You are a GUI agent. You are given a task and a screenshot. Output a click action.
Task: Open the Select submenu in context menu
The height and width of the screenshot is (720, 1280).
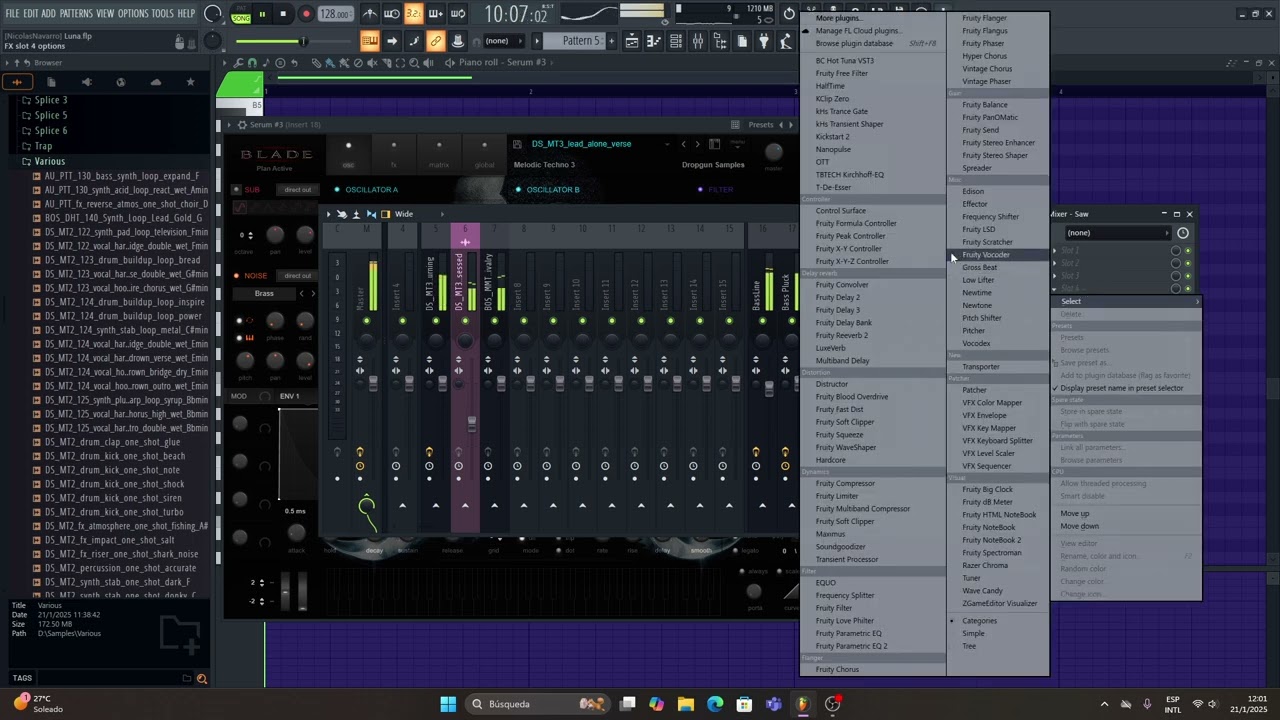(x=1125, y=301)
